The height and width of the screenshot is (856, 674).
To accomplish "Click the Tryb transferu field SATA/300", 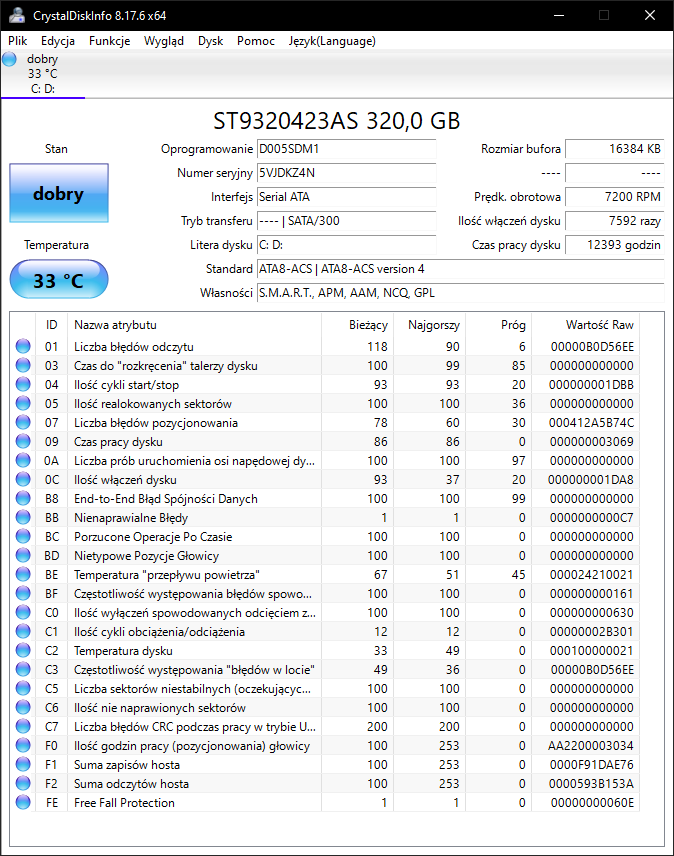I will 347,221.
